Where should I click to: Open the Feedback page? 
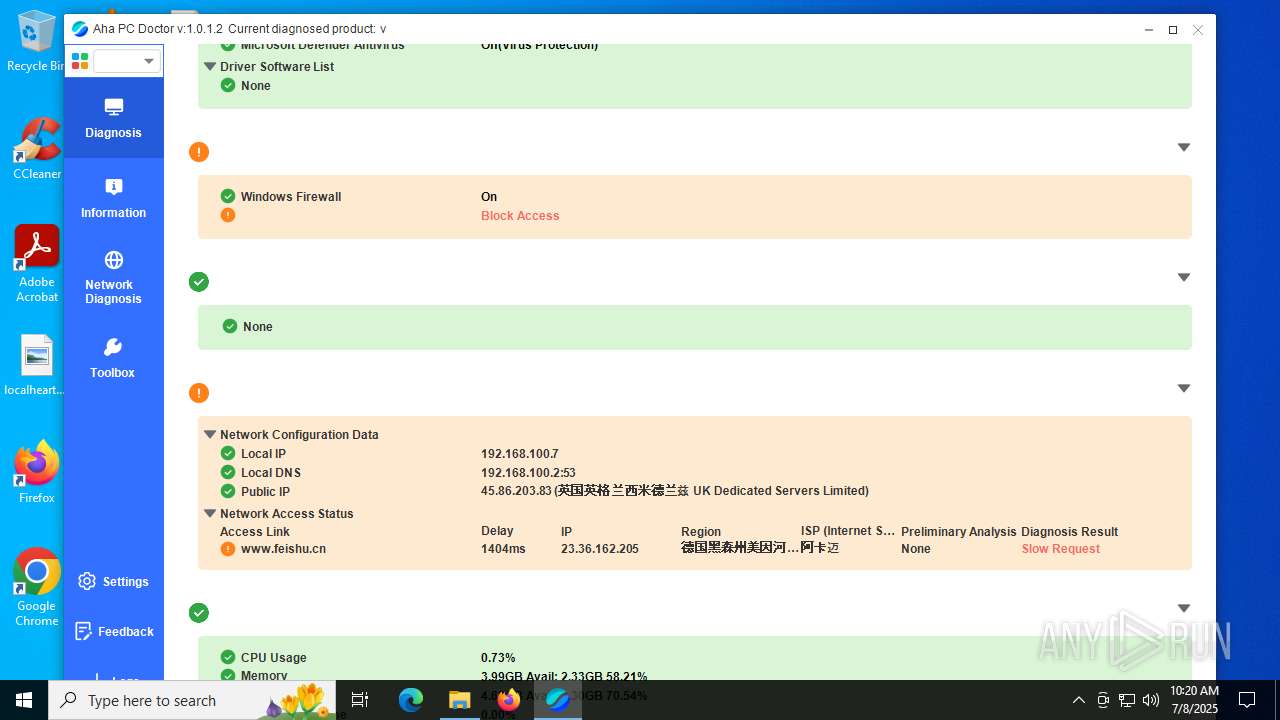113,631
